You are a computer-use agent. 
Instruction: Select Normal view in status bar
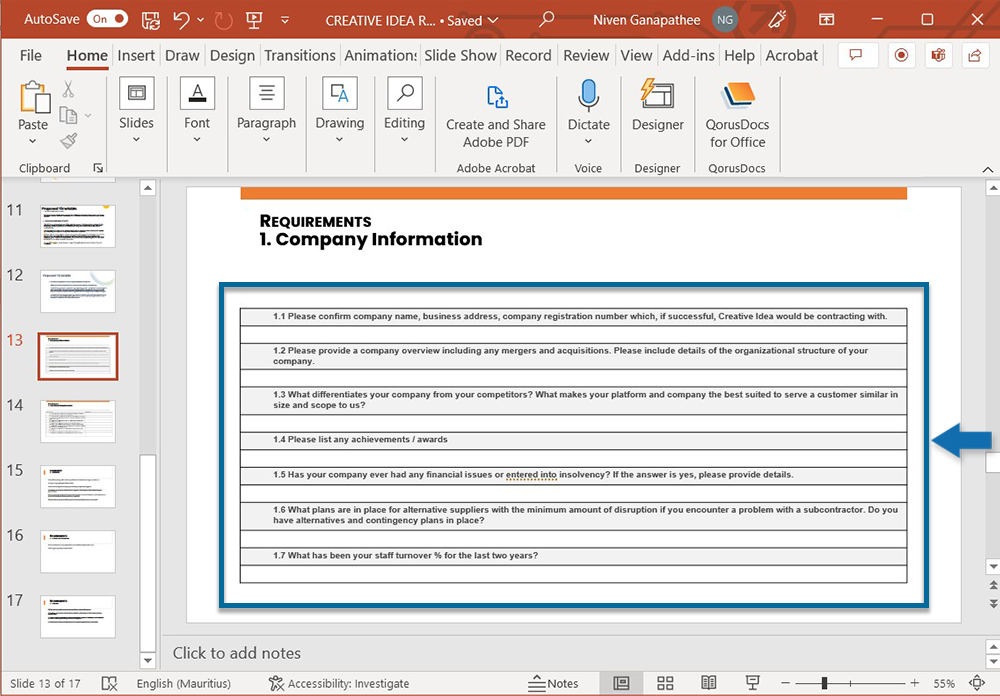pyautogui.click(x=621, y=683)
